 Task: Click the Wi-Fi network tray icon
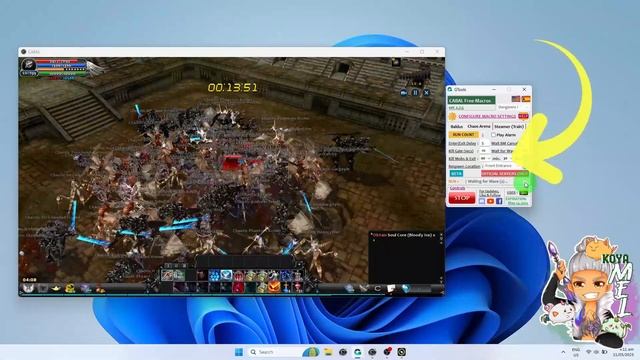(589, 352)
